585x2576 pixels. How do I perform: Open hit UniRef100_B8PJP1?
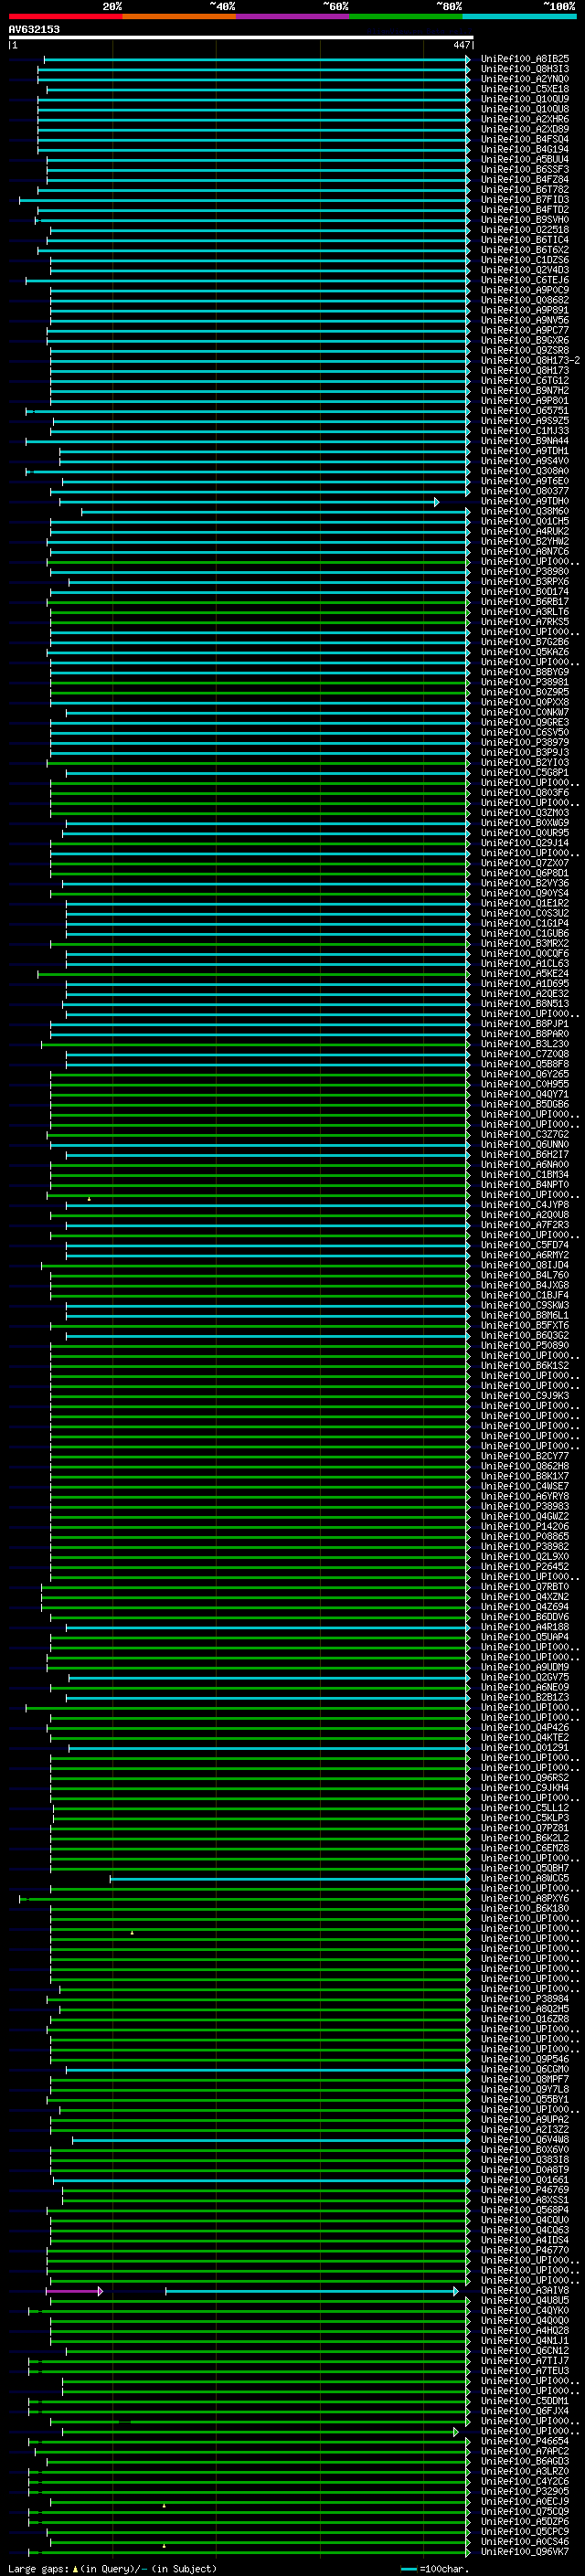[x=525, y=1024]
